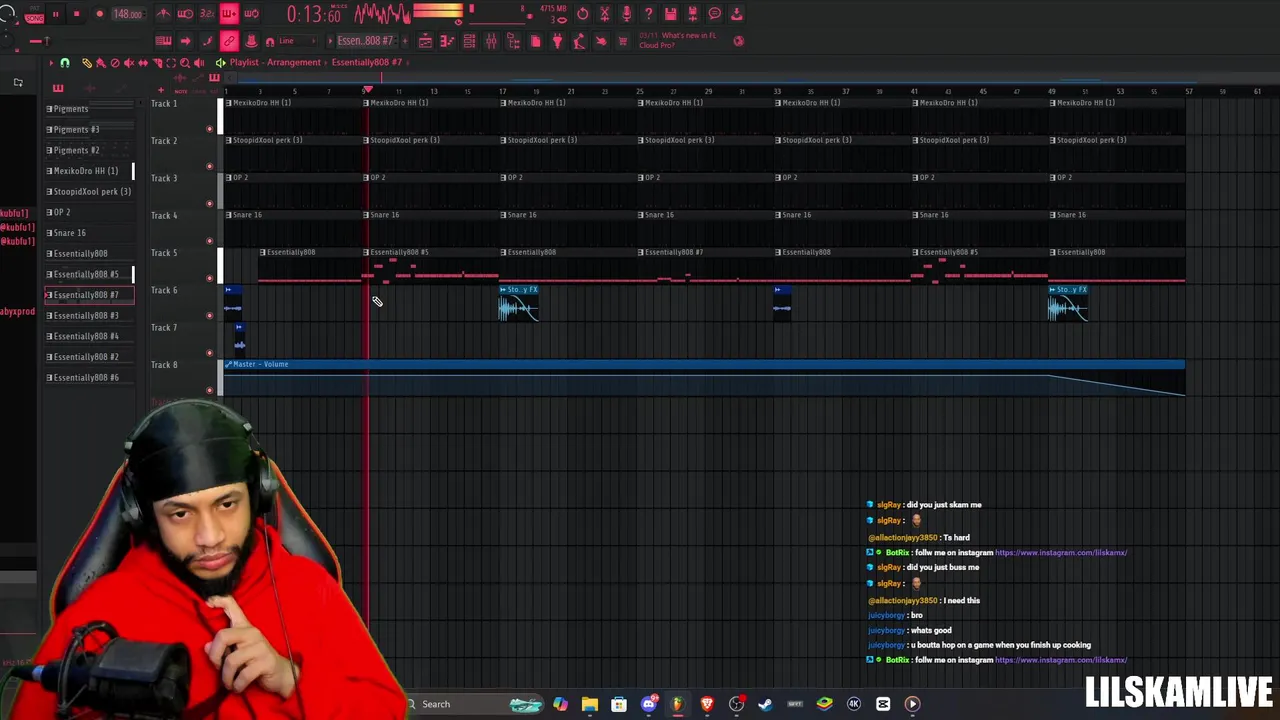Switch the PAT/SONG mode toggle
Screen dimensions: 1280x720
33,15
